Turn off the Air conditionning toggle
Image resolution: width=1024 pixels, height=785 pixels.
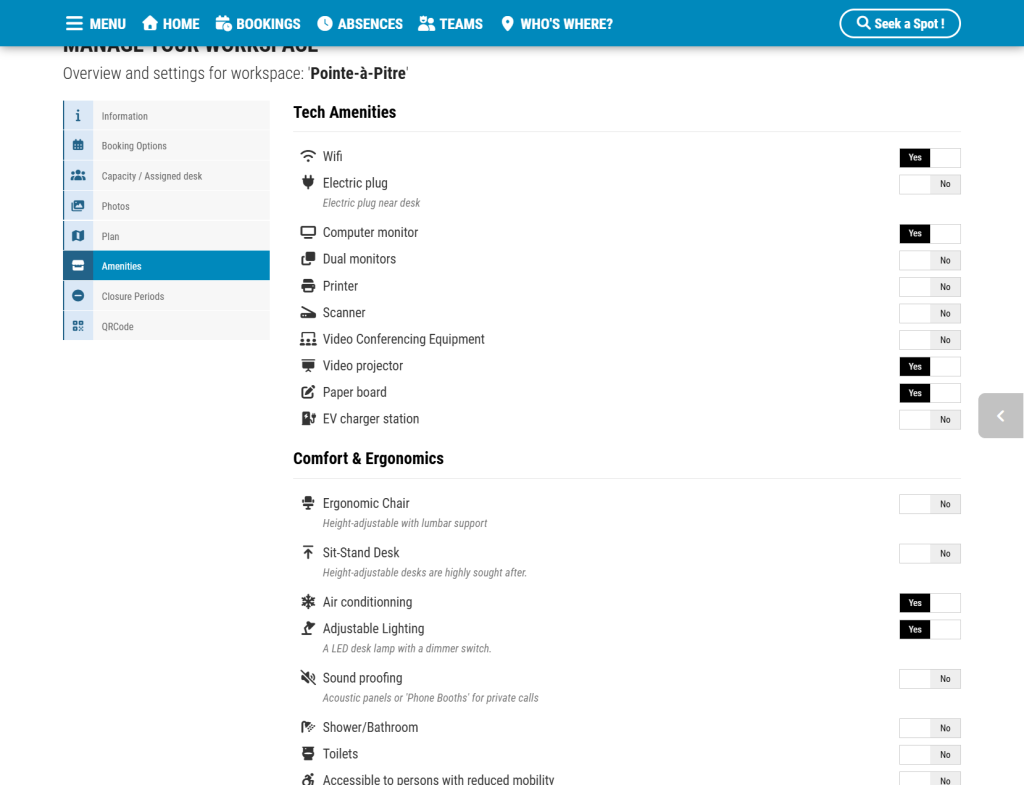tap(929, 603)
